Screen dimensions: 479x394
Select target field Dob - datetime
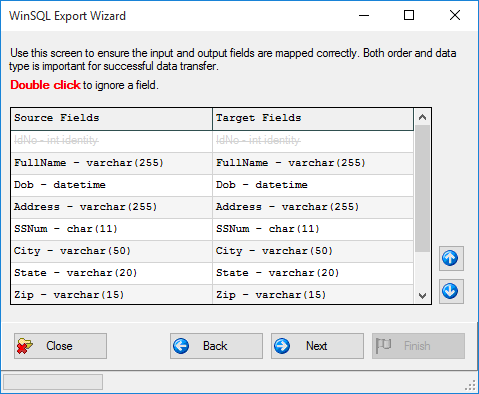coord(313,185)
